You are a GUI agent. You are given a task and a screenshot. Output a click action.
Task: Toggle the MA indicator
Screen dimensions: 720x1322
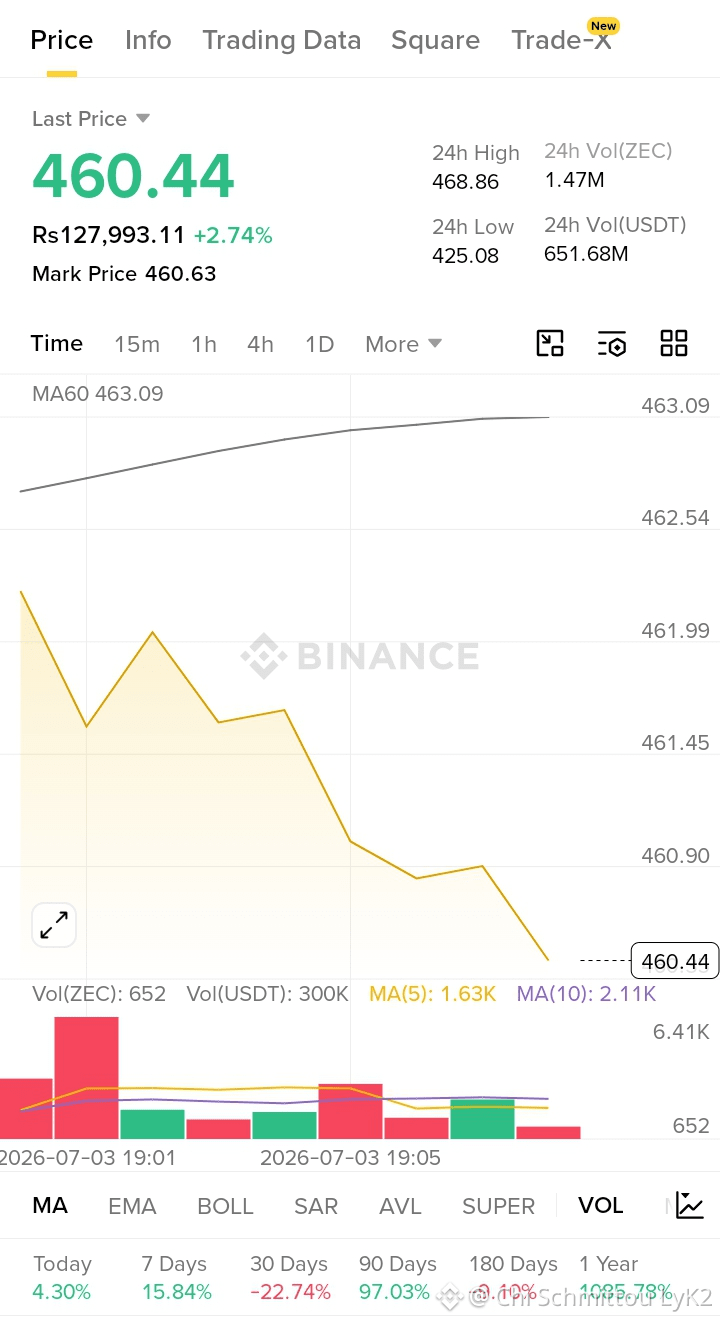[50, 1205]
